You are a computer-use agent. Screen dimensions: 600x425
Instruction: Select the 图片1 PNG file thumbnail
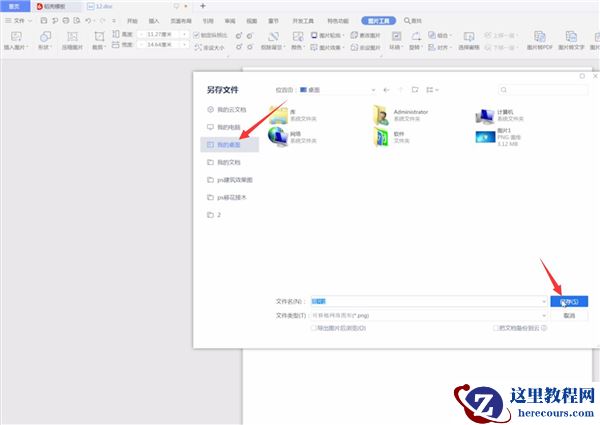[485, 137]
